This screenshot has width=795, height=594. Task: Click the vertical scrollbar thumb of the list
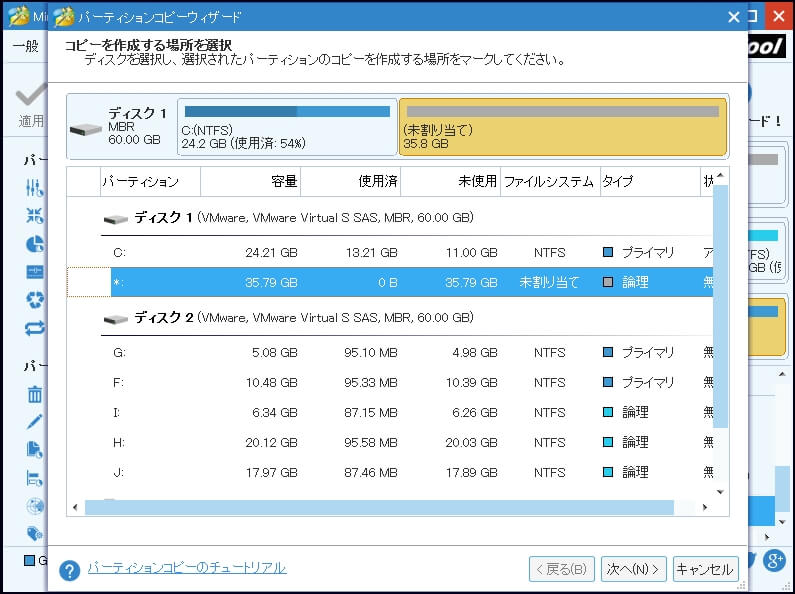pos(720,306)
